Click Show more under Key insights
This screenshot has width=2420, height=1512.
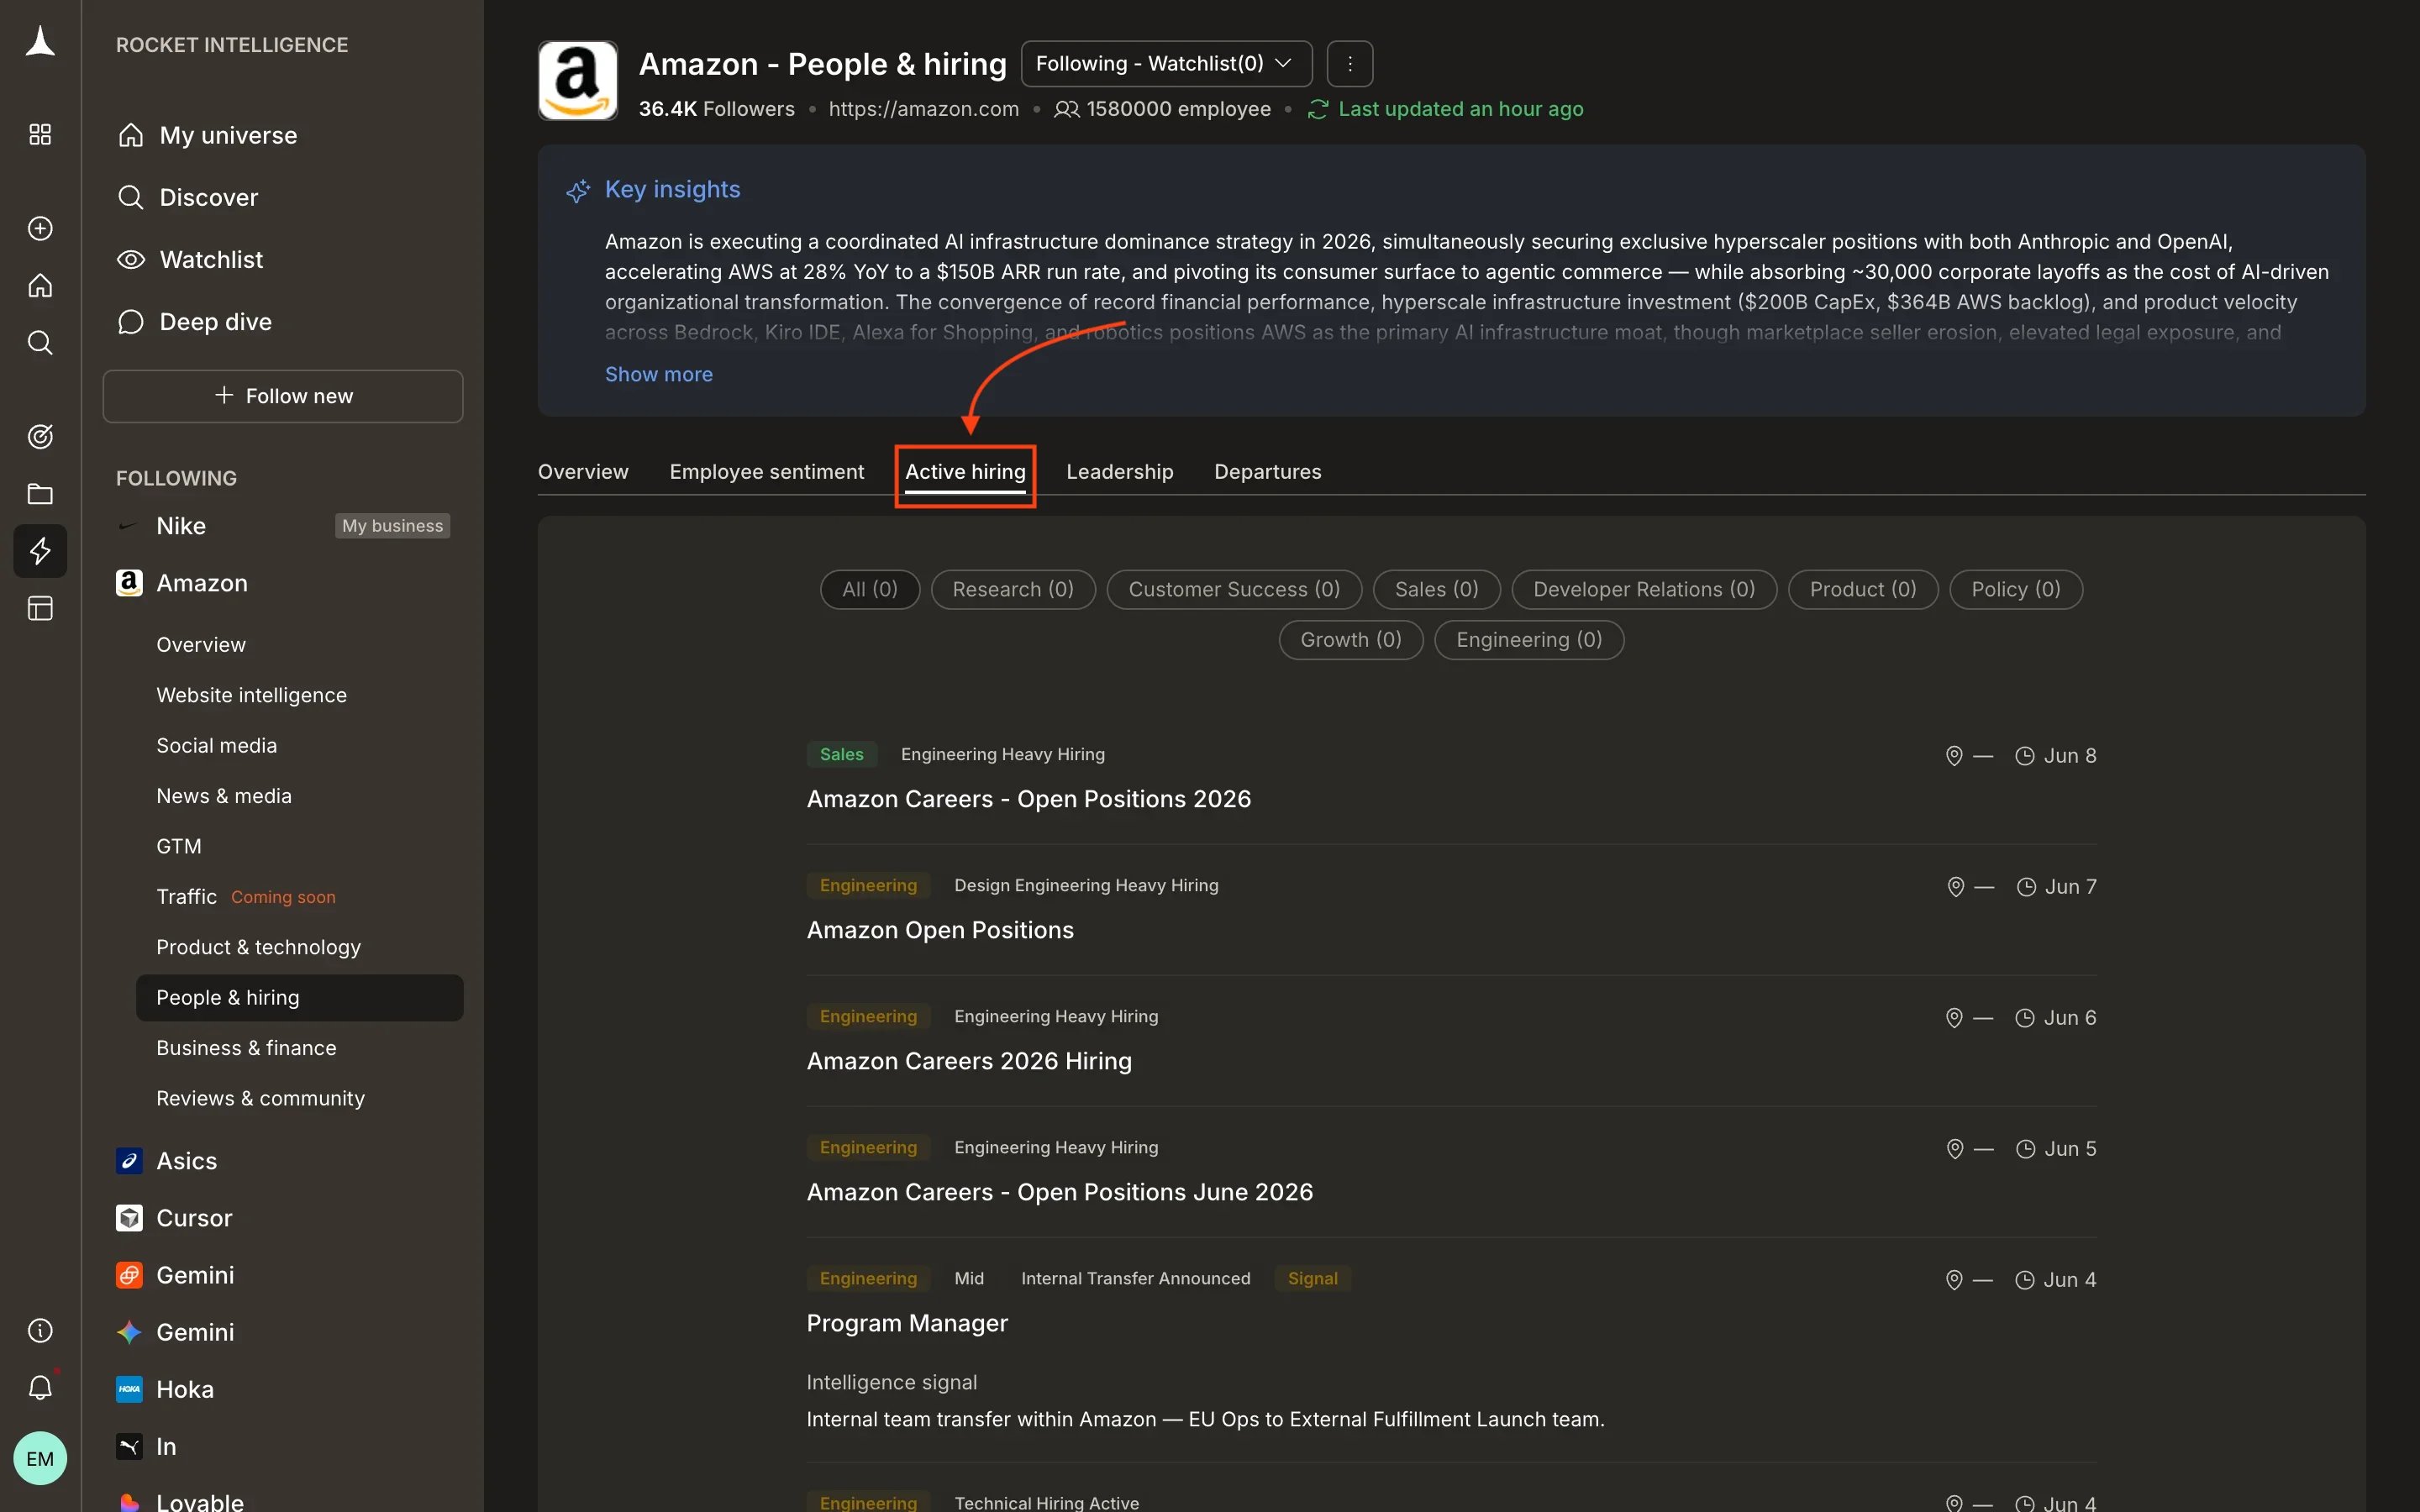click(x=659, y=374)
